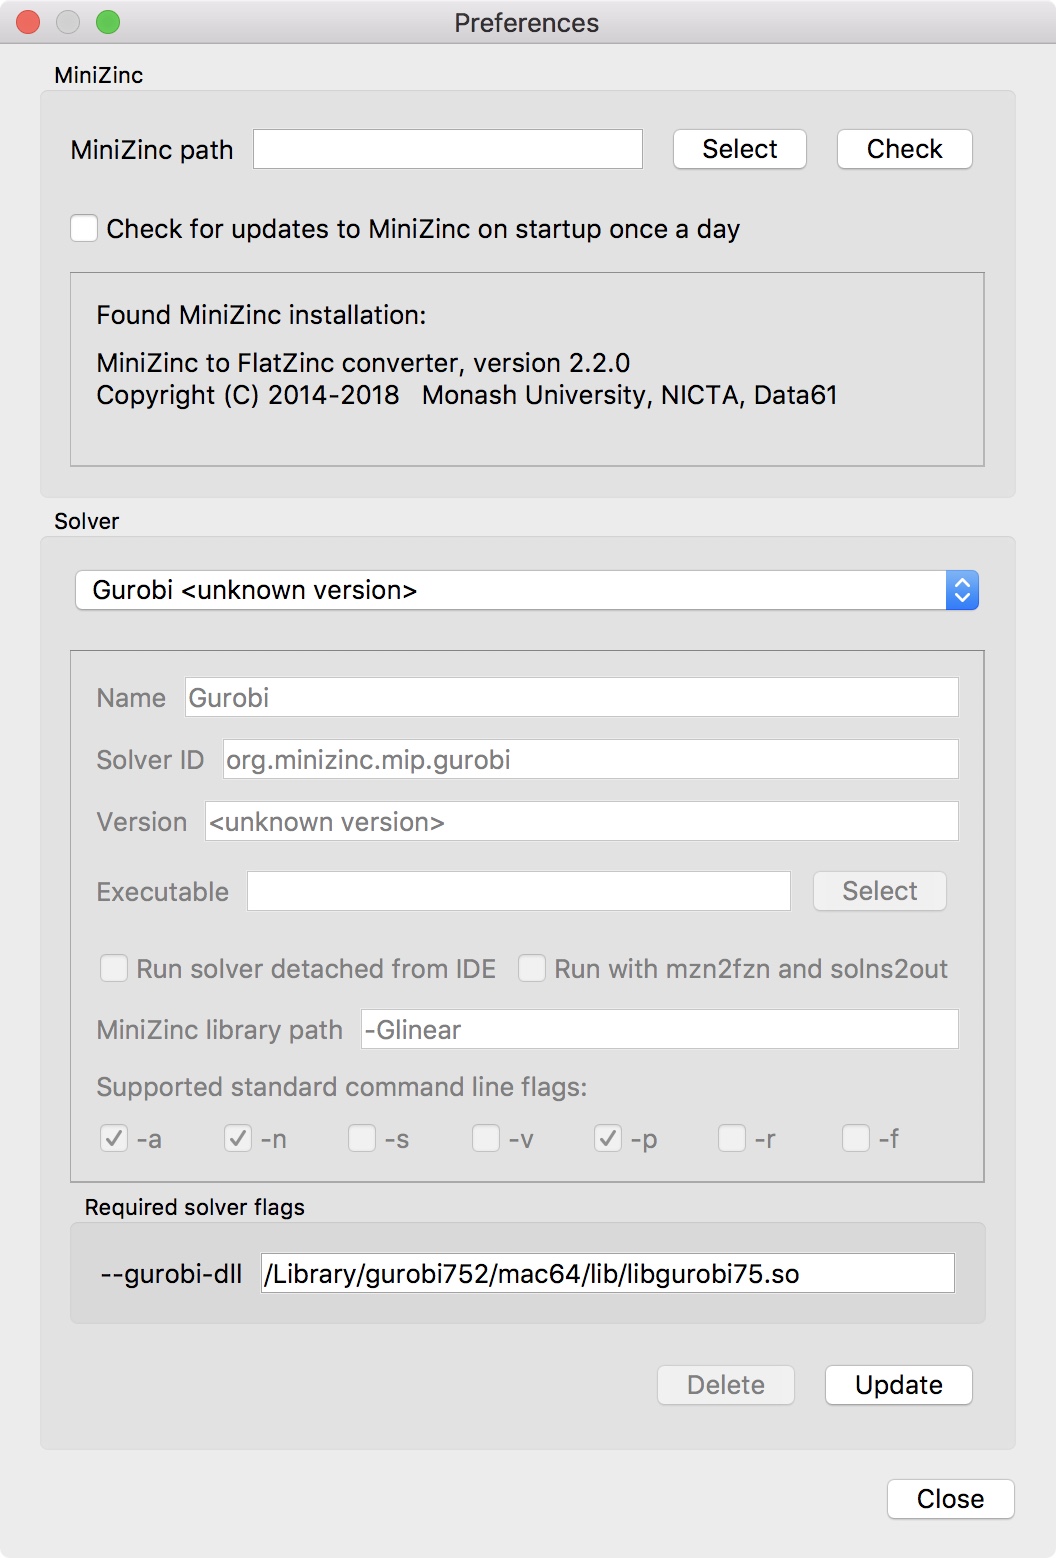Image resolution: width=1056 pixels, height=1558 pixels.
Task: Disable the -a command line flag
Action: (112, 1138)
